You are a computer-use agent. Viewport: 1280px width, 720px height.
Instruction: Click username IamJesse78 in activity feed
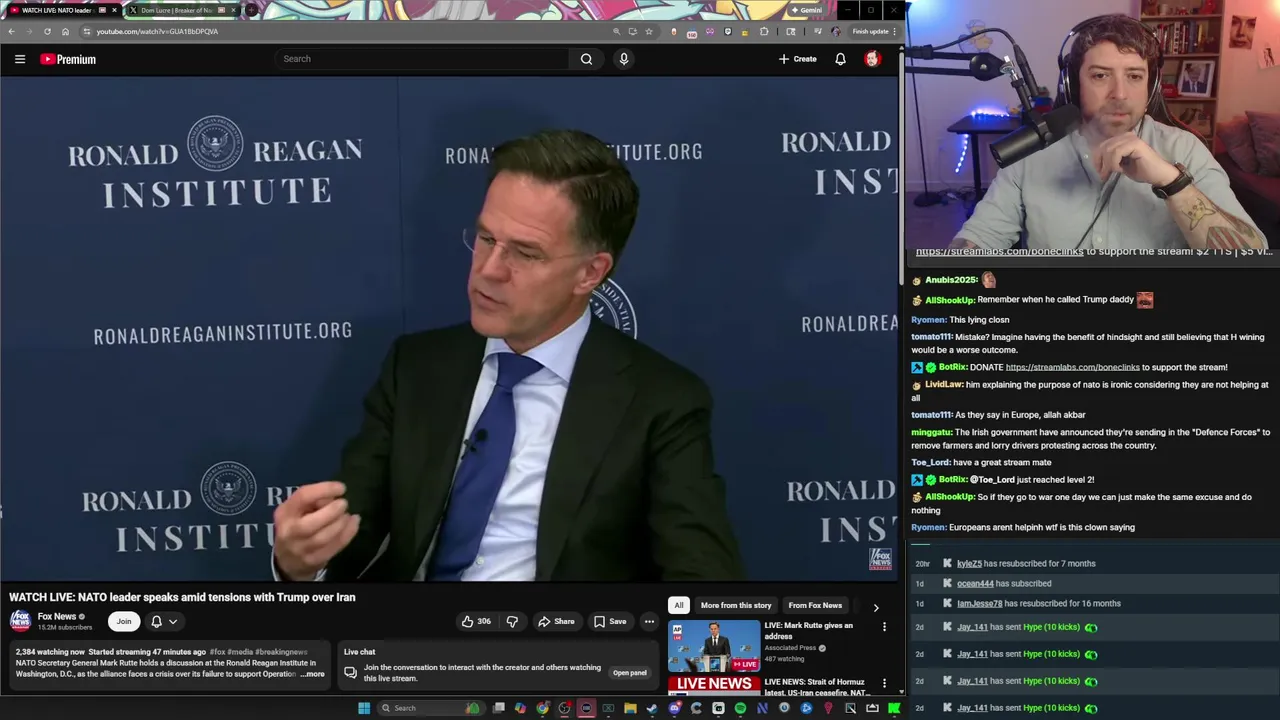tap(979, 604)
